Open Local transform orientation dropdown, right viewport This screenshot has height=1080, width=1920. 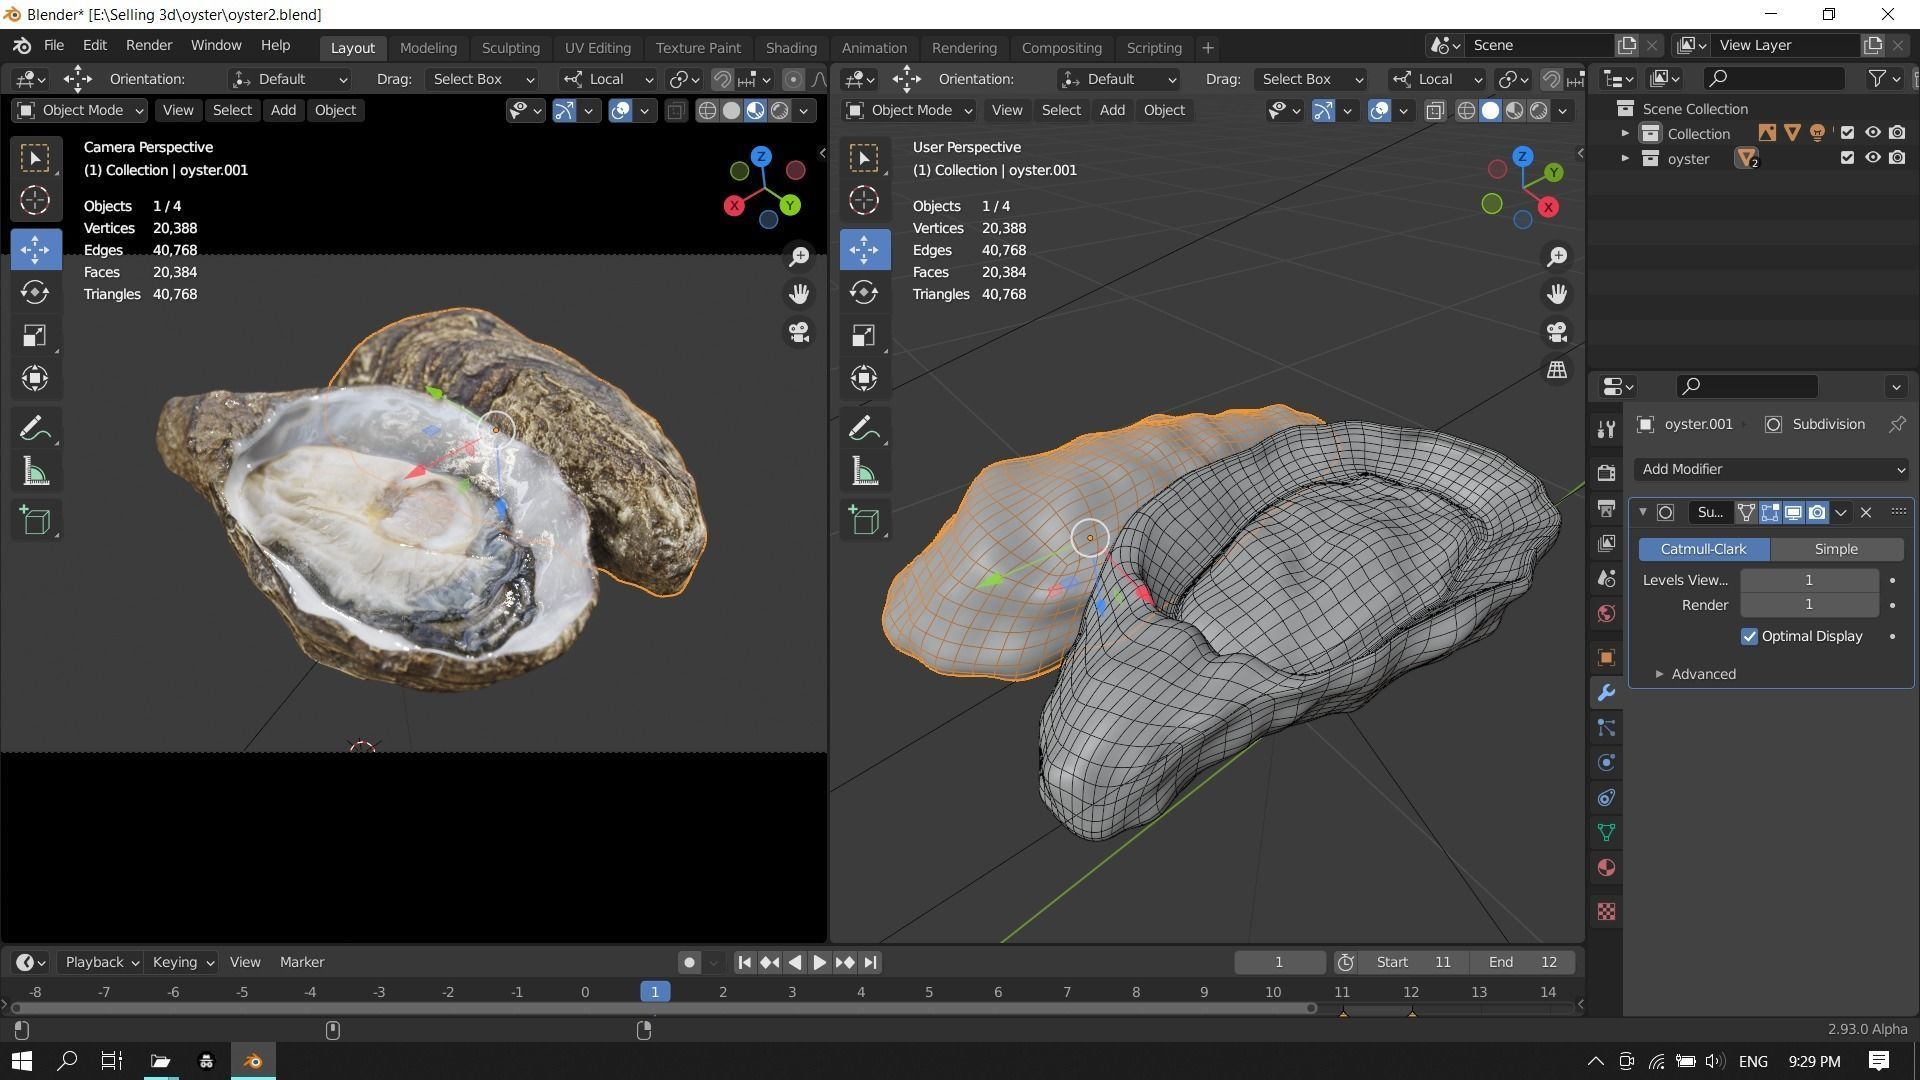1436,79
